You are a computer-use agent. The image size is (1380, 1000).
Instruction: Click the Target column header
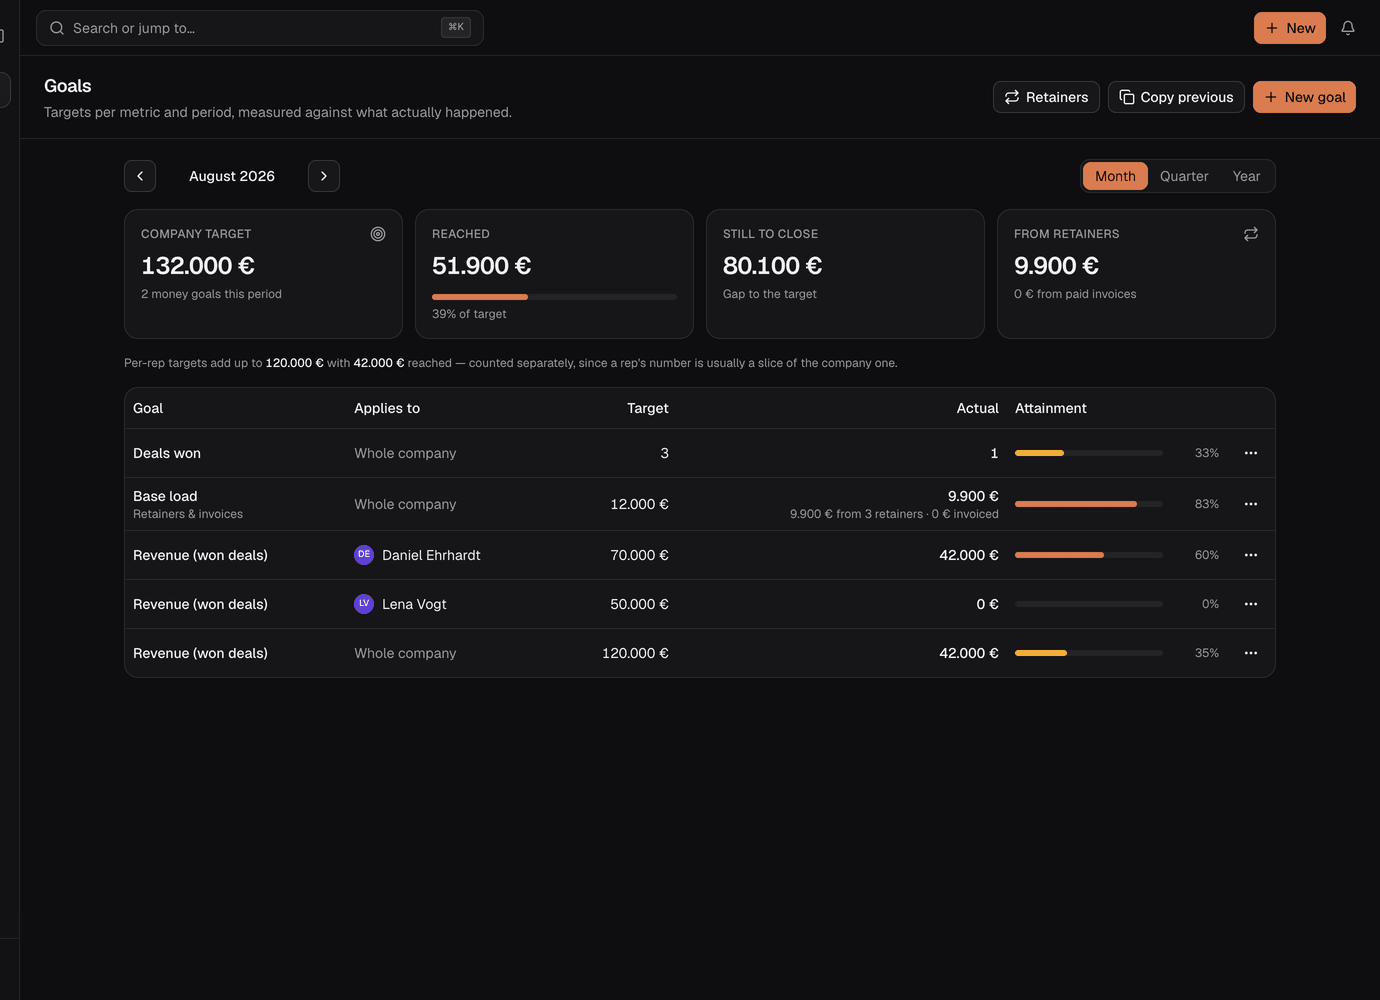coord(648,408)
